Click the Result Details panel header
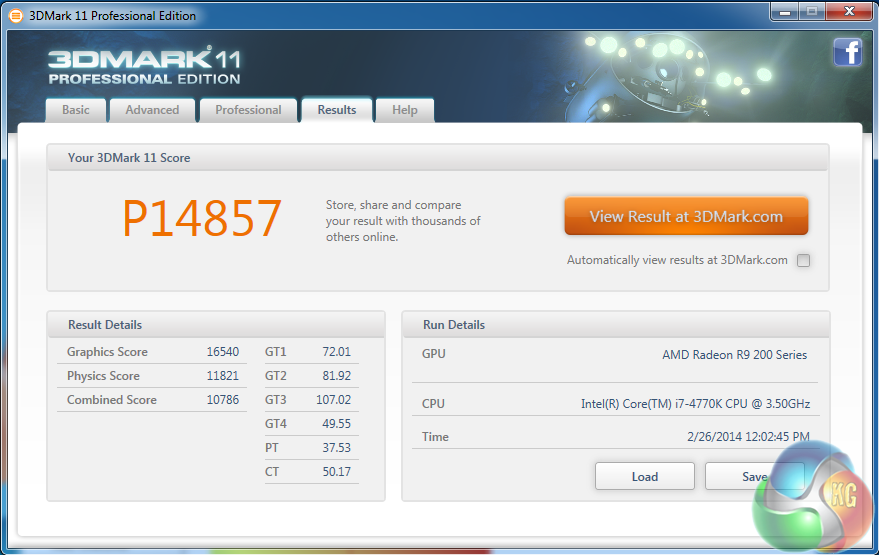This screenshot has width=880, height=555. coord(216,325)
